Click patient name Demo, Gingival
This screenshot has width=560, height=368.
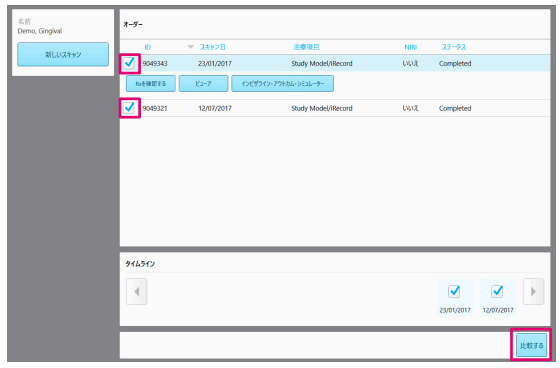[40, 31]
